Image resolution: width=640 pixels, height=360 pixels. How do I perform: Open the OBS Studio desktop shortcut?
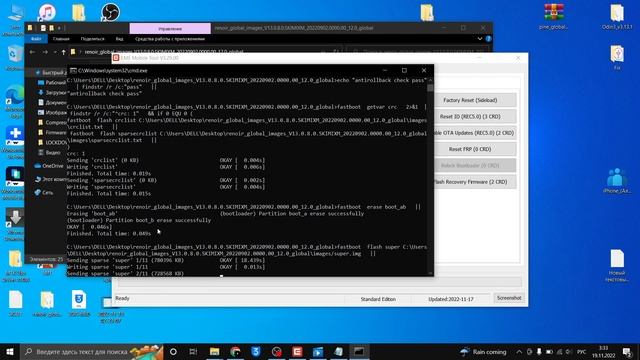[x=110, y=12]
